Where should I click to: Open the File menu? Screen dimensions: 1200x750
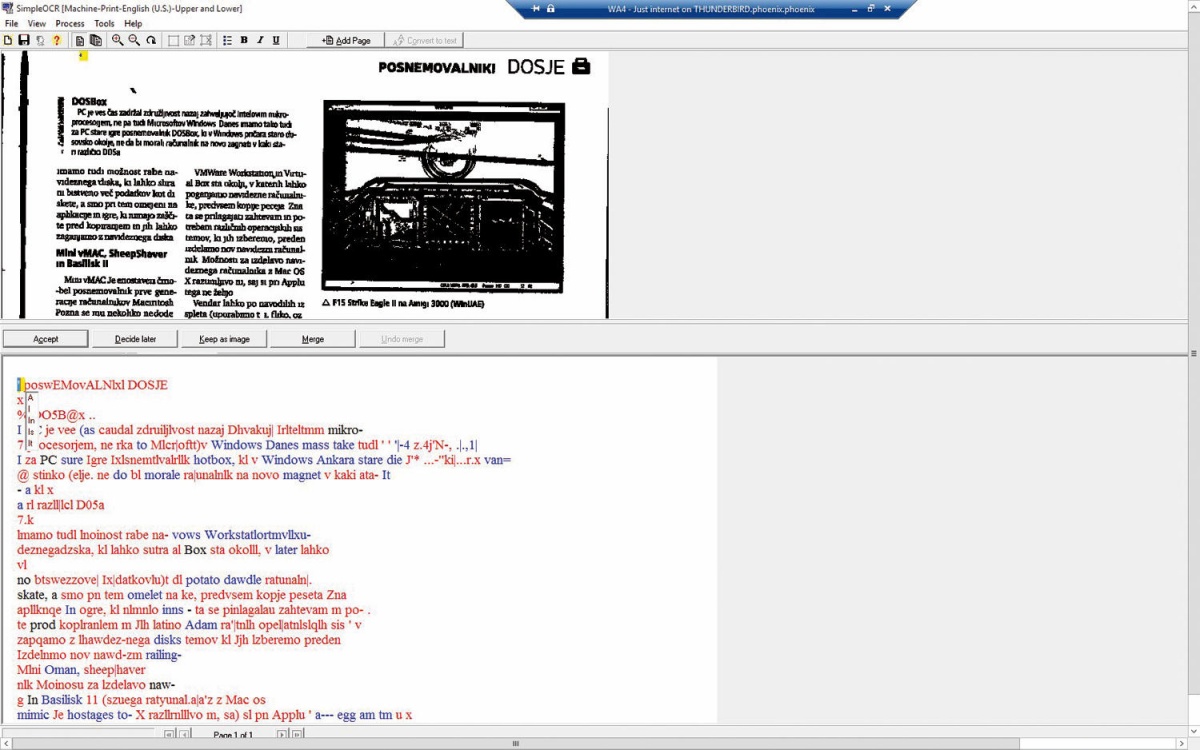pos(12,23)
